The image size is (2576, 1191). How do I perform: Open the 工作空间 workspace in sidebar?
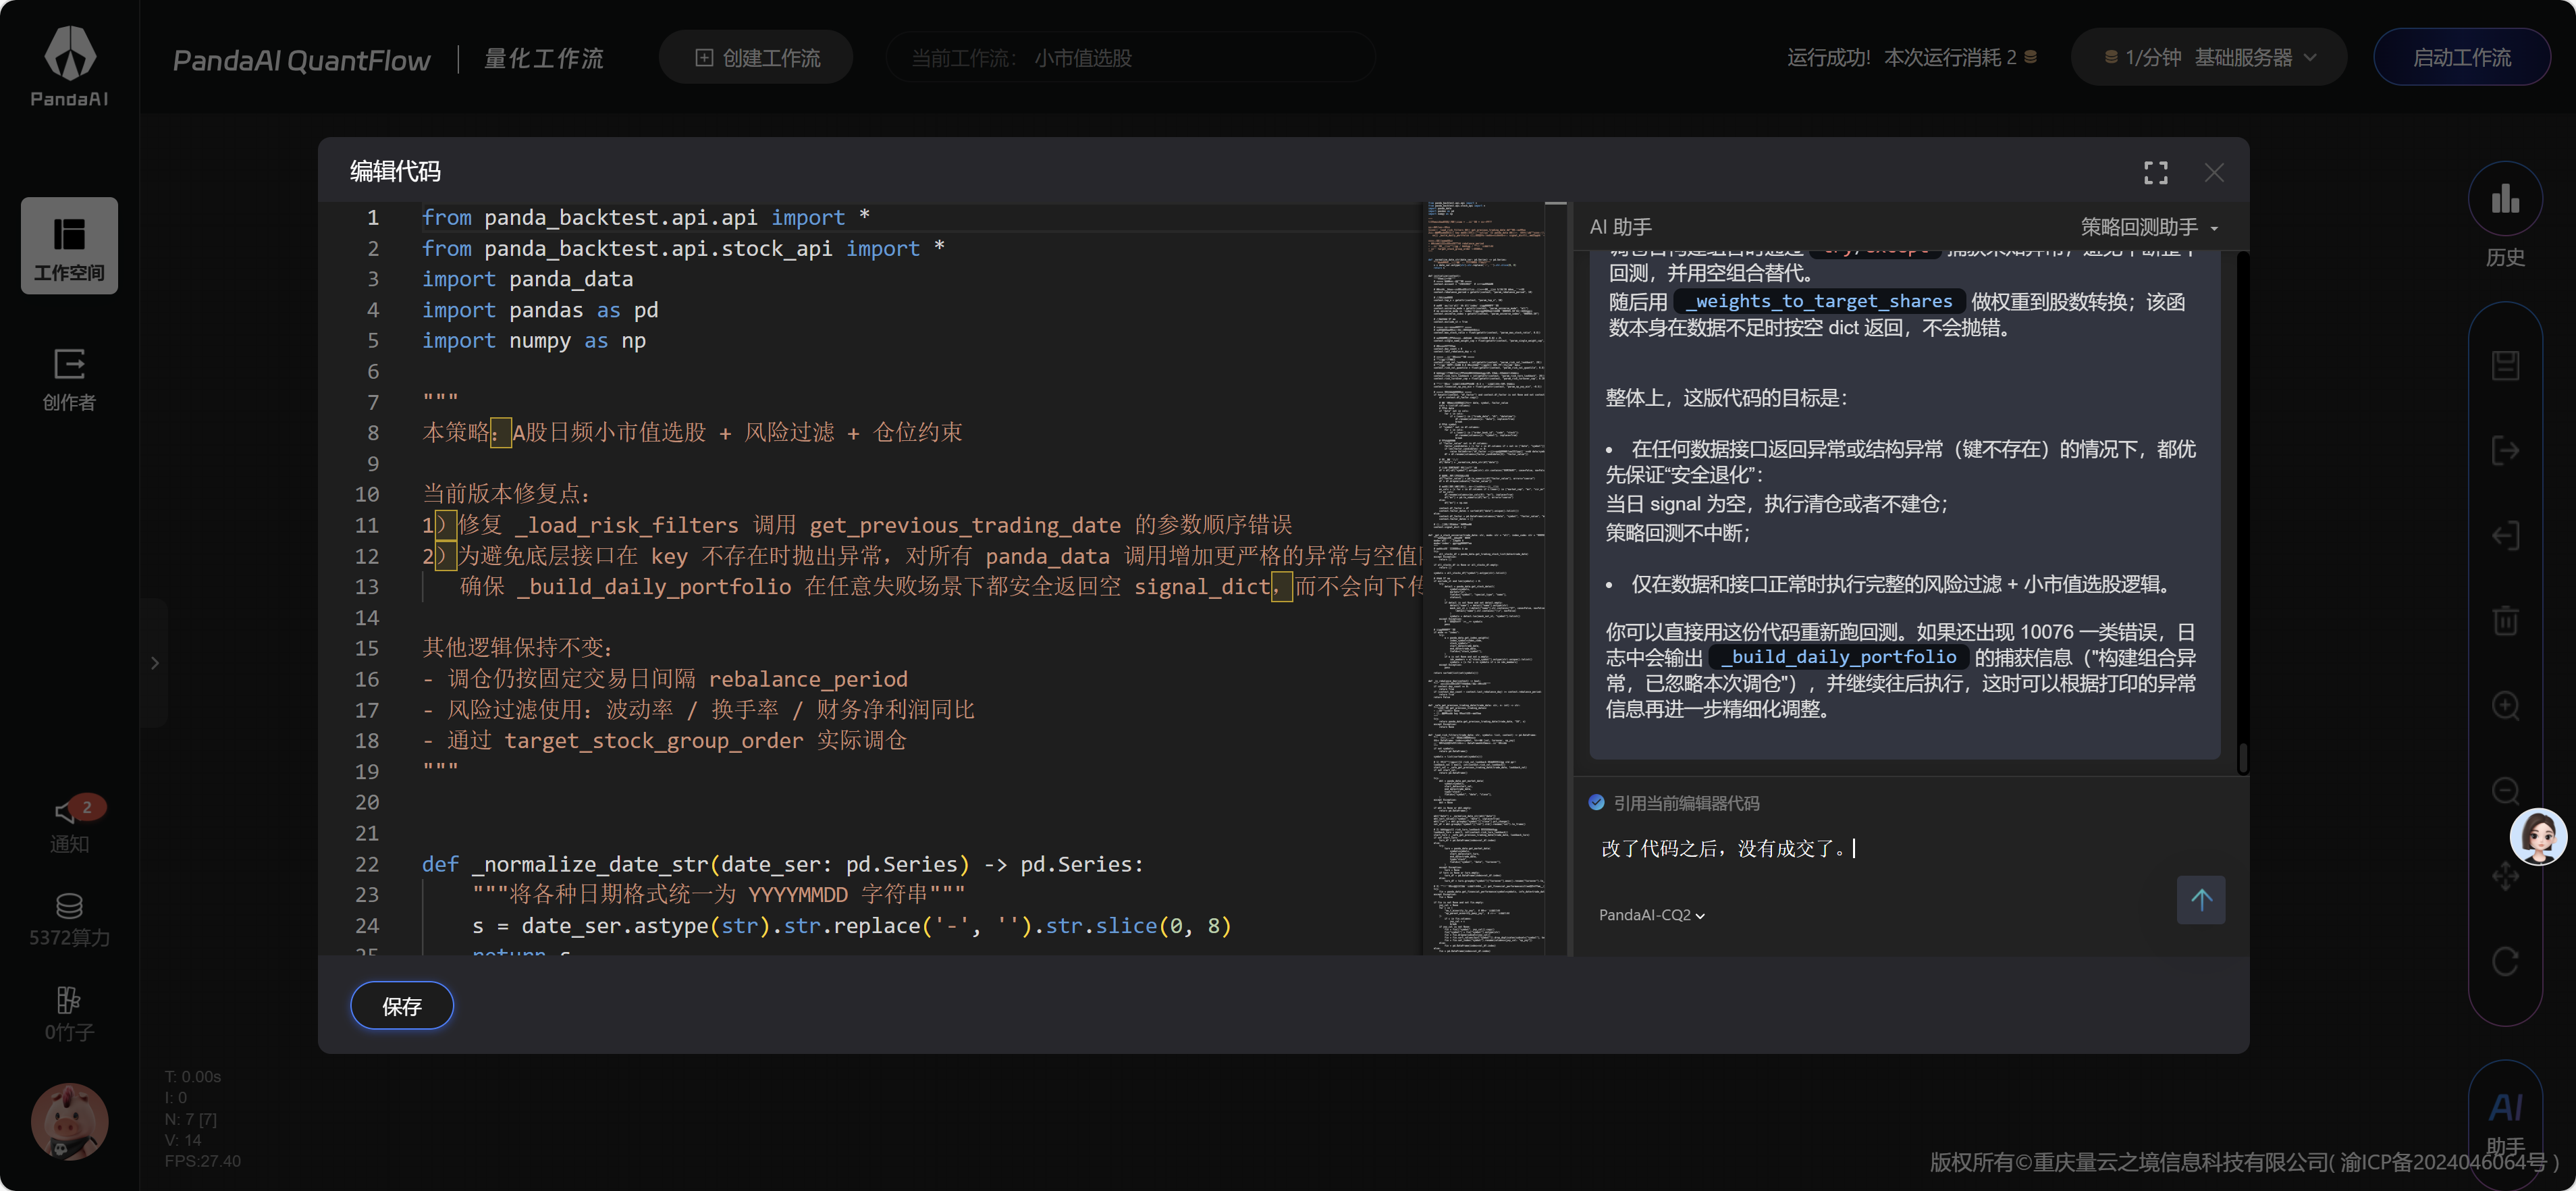click(x=69, y=246)
